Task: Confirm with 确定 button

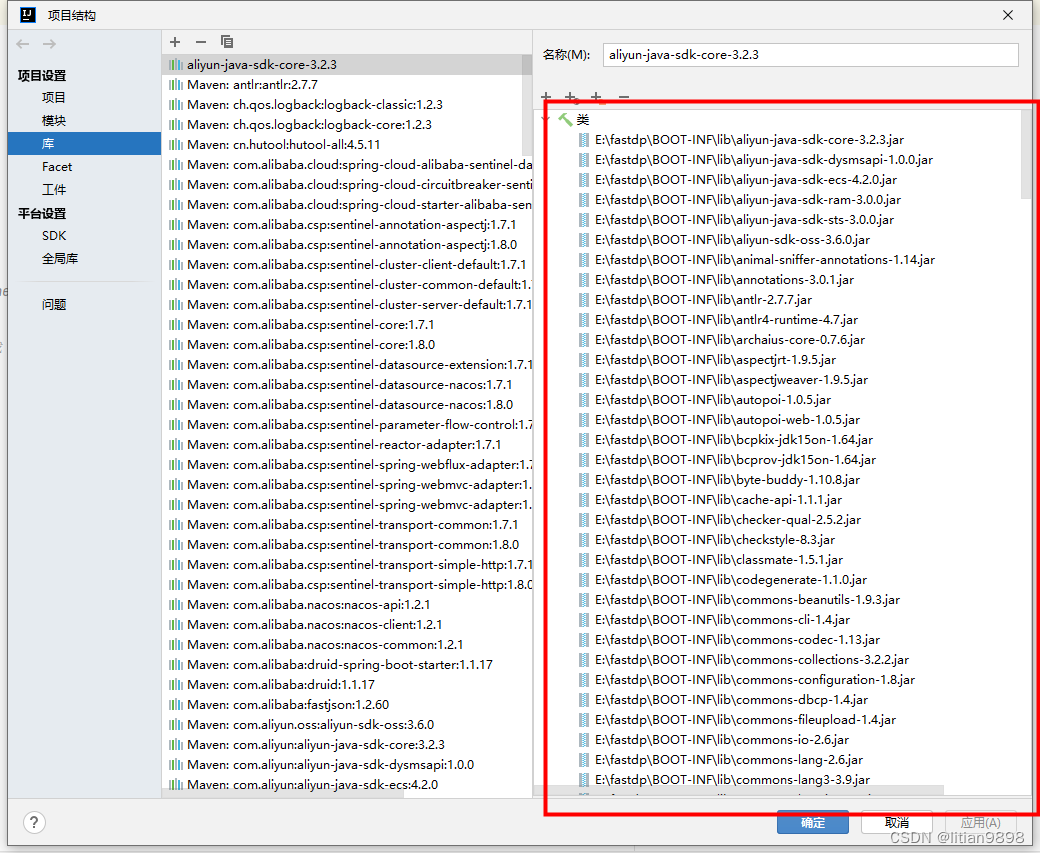Action: pos(812,822)
